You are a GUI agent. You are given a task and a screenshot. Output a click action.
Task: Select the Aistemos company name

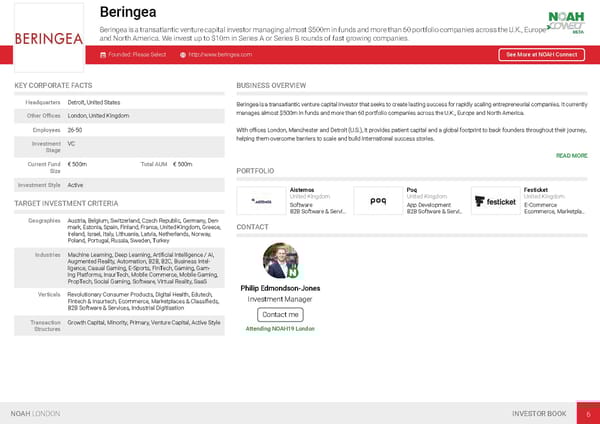[x=301, y=189]
